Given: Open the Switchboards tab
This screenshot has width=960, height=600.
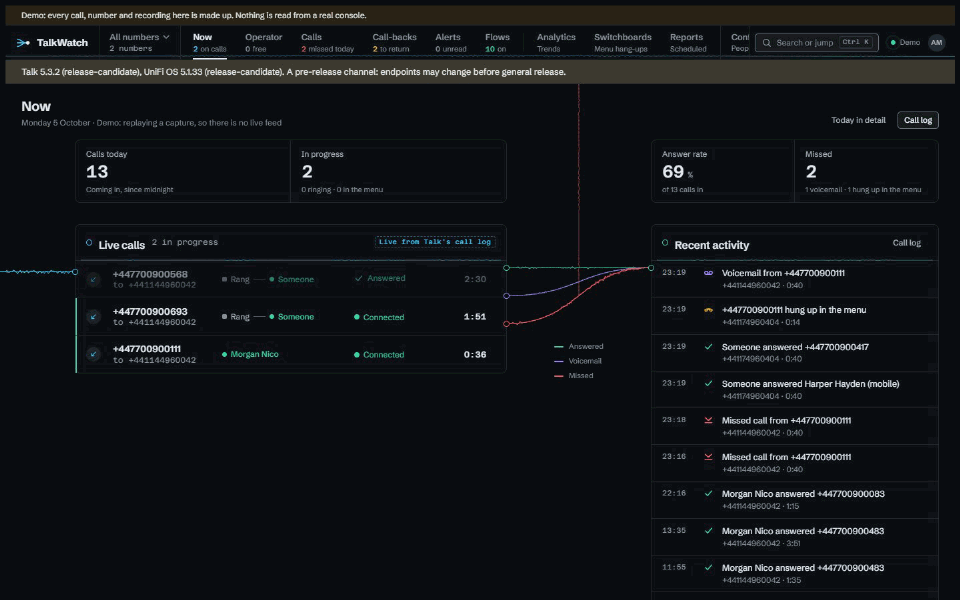Looking at the screenshot, I should [x=623, y=42].
